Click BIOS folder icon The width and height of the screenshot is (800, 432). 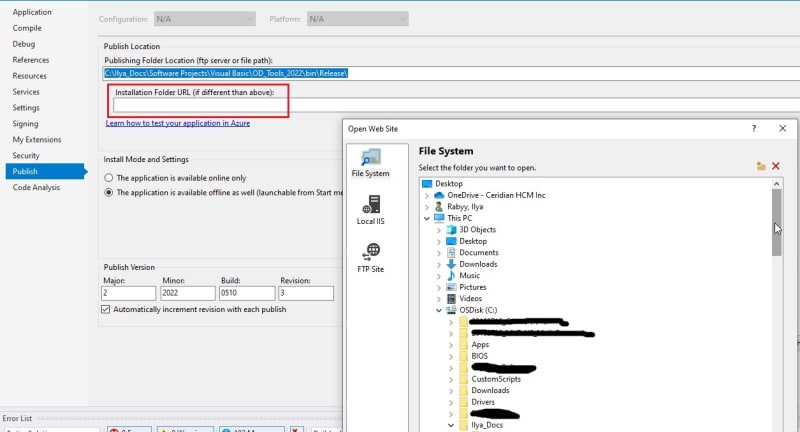[463, 356]
